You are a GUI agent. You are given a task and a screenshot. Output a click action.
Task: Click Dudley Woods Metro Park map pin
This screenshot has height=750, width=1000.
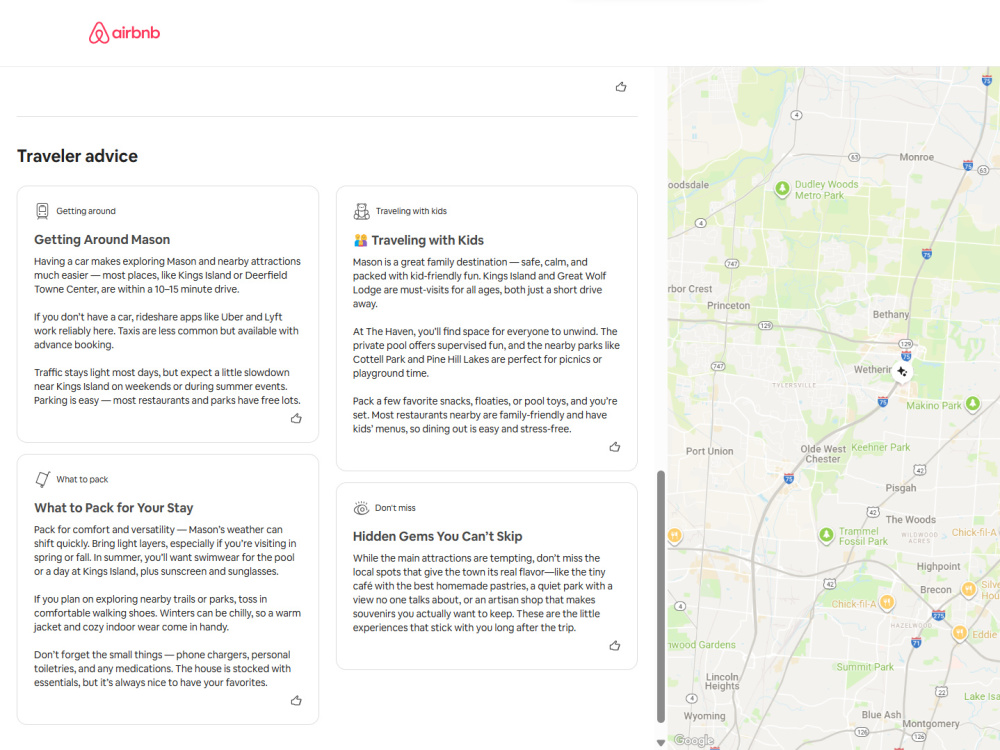[782, 189]
